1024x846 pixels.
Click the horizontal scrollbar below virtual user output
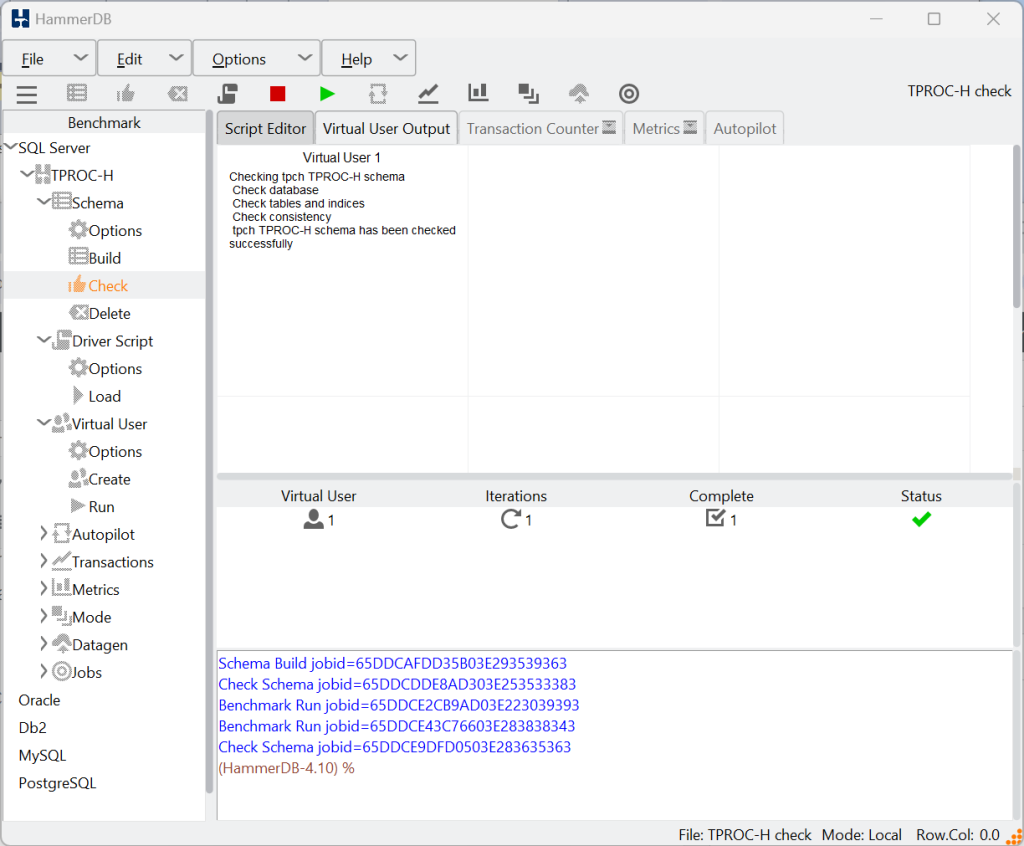coord(614,477)
